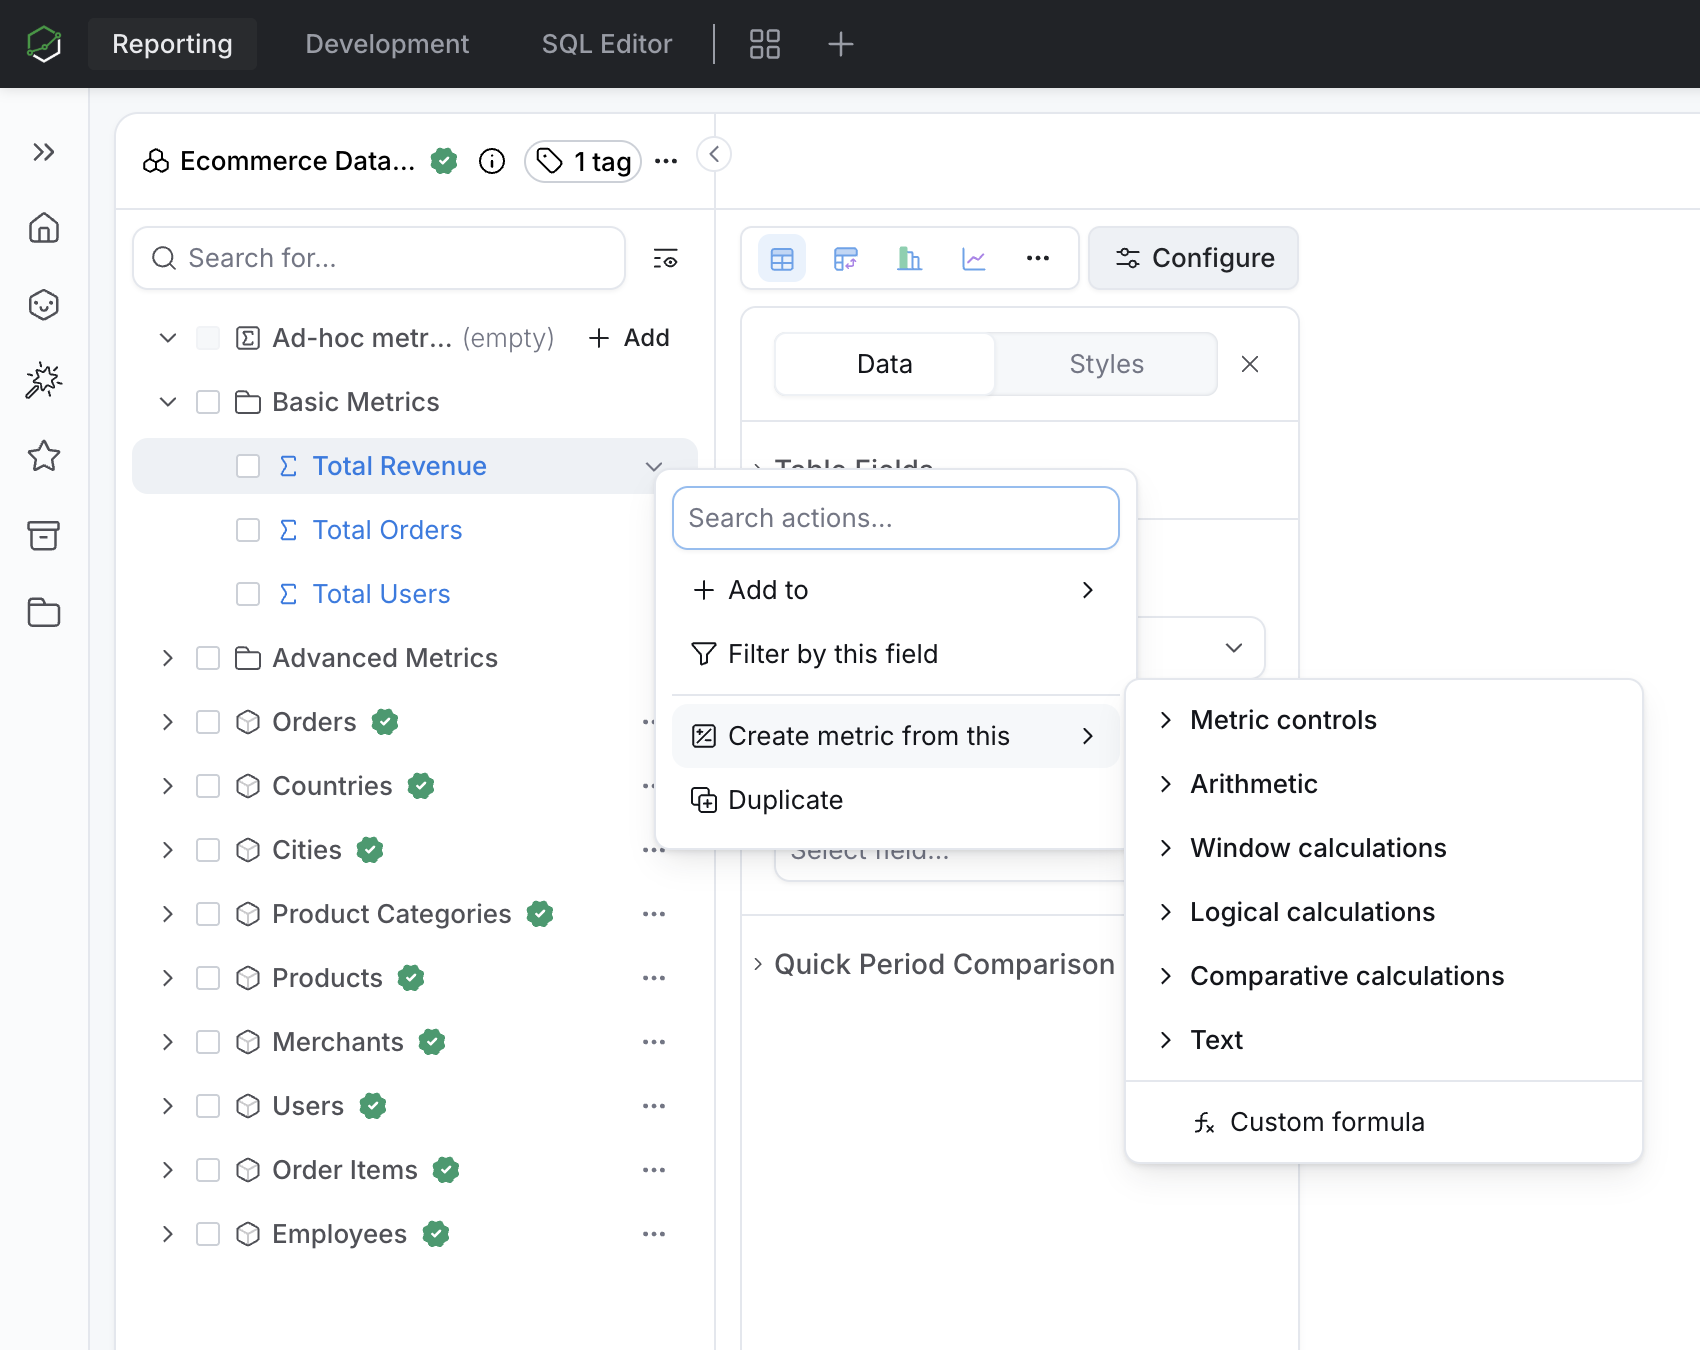Choose Filter by this field
This screenshot has width=1700, height=1350.
(896, 654)
